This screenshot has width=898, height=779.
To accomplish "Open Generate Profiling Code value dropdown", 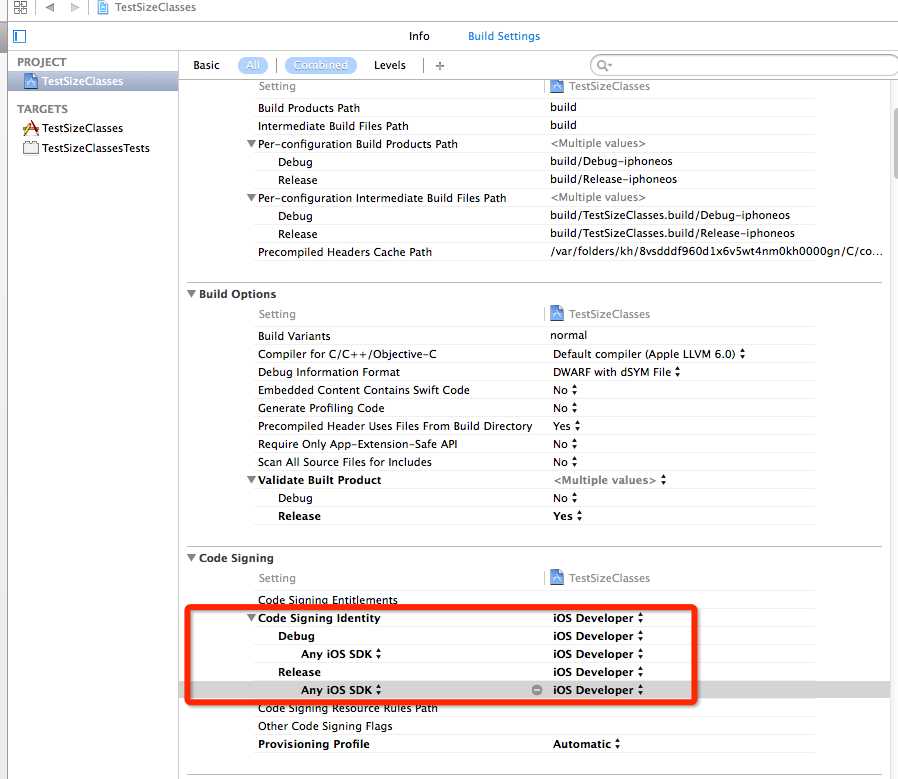I will pos(565,408).
